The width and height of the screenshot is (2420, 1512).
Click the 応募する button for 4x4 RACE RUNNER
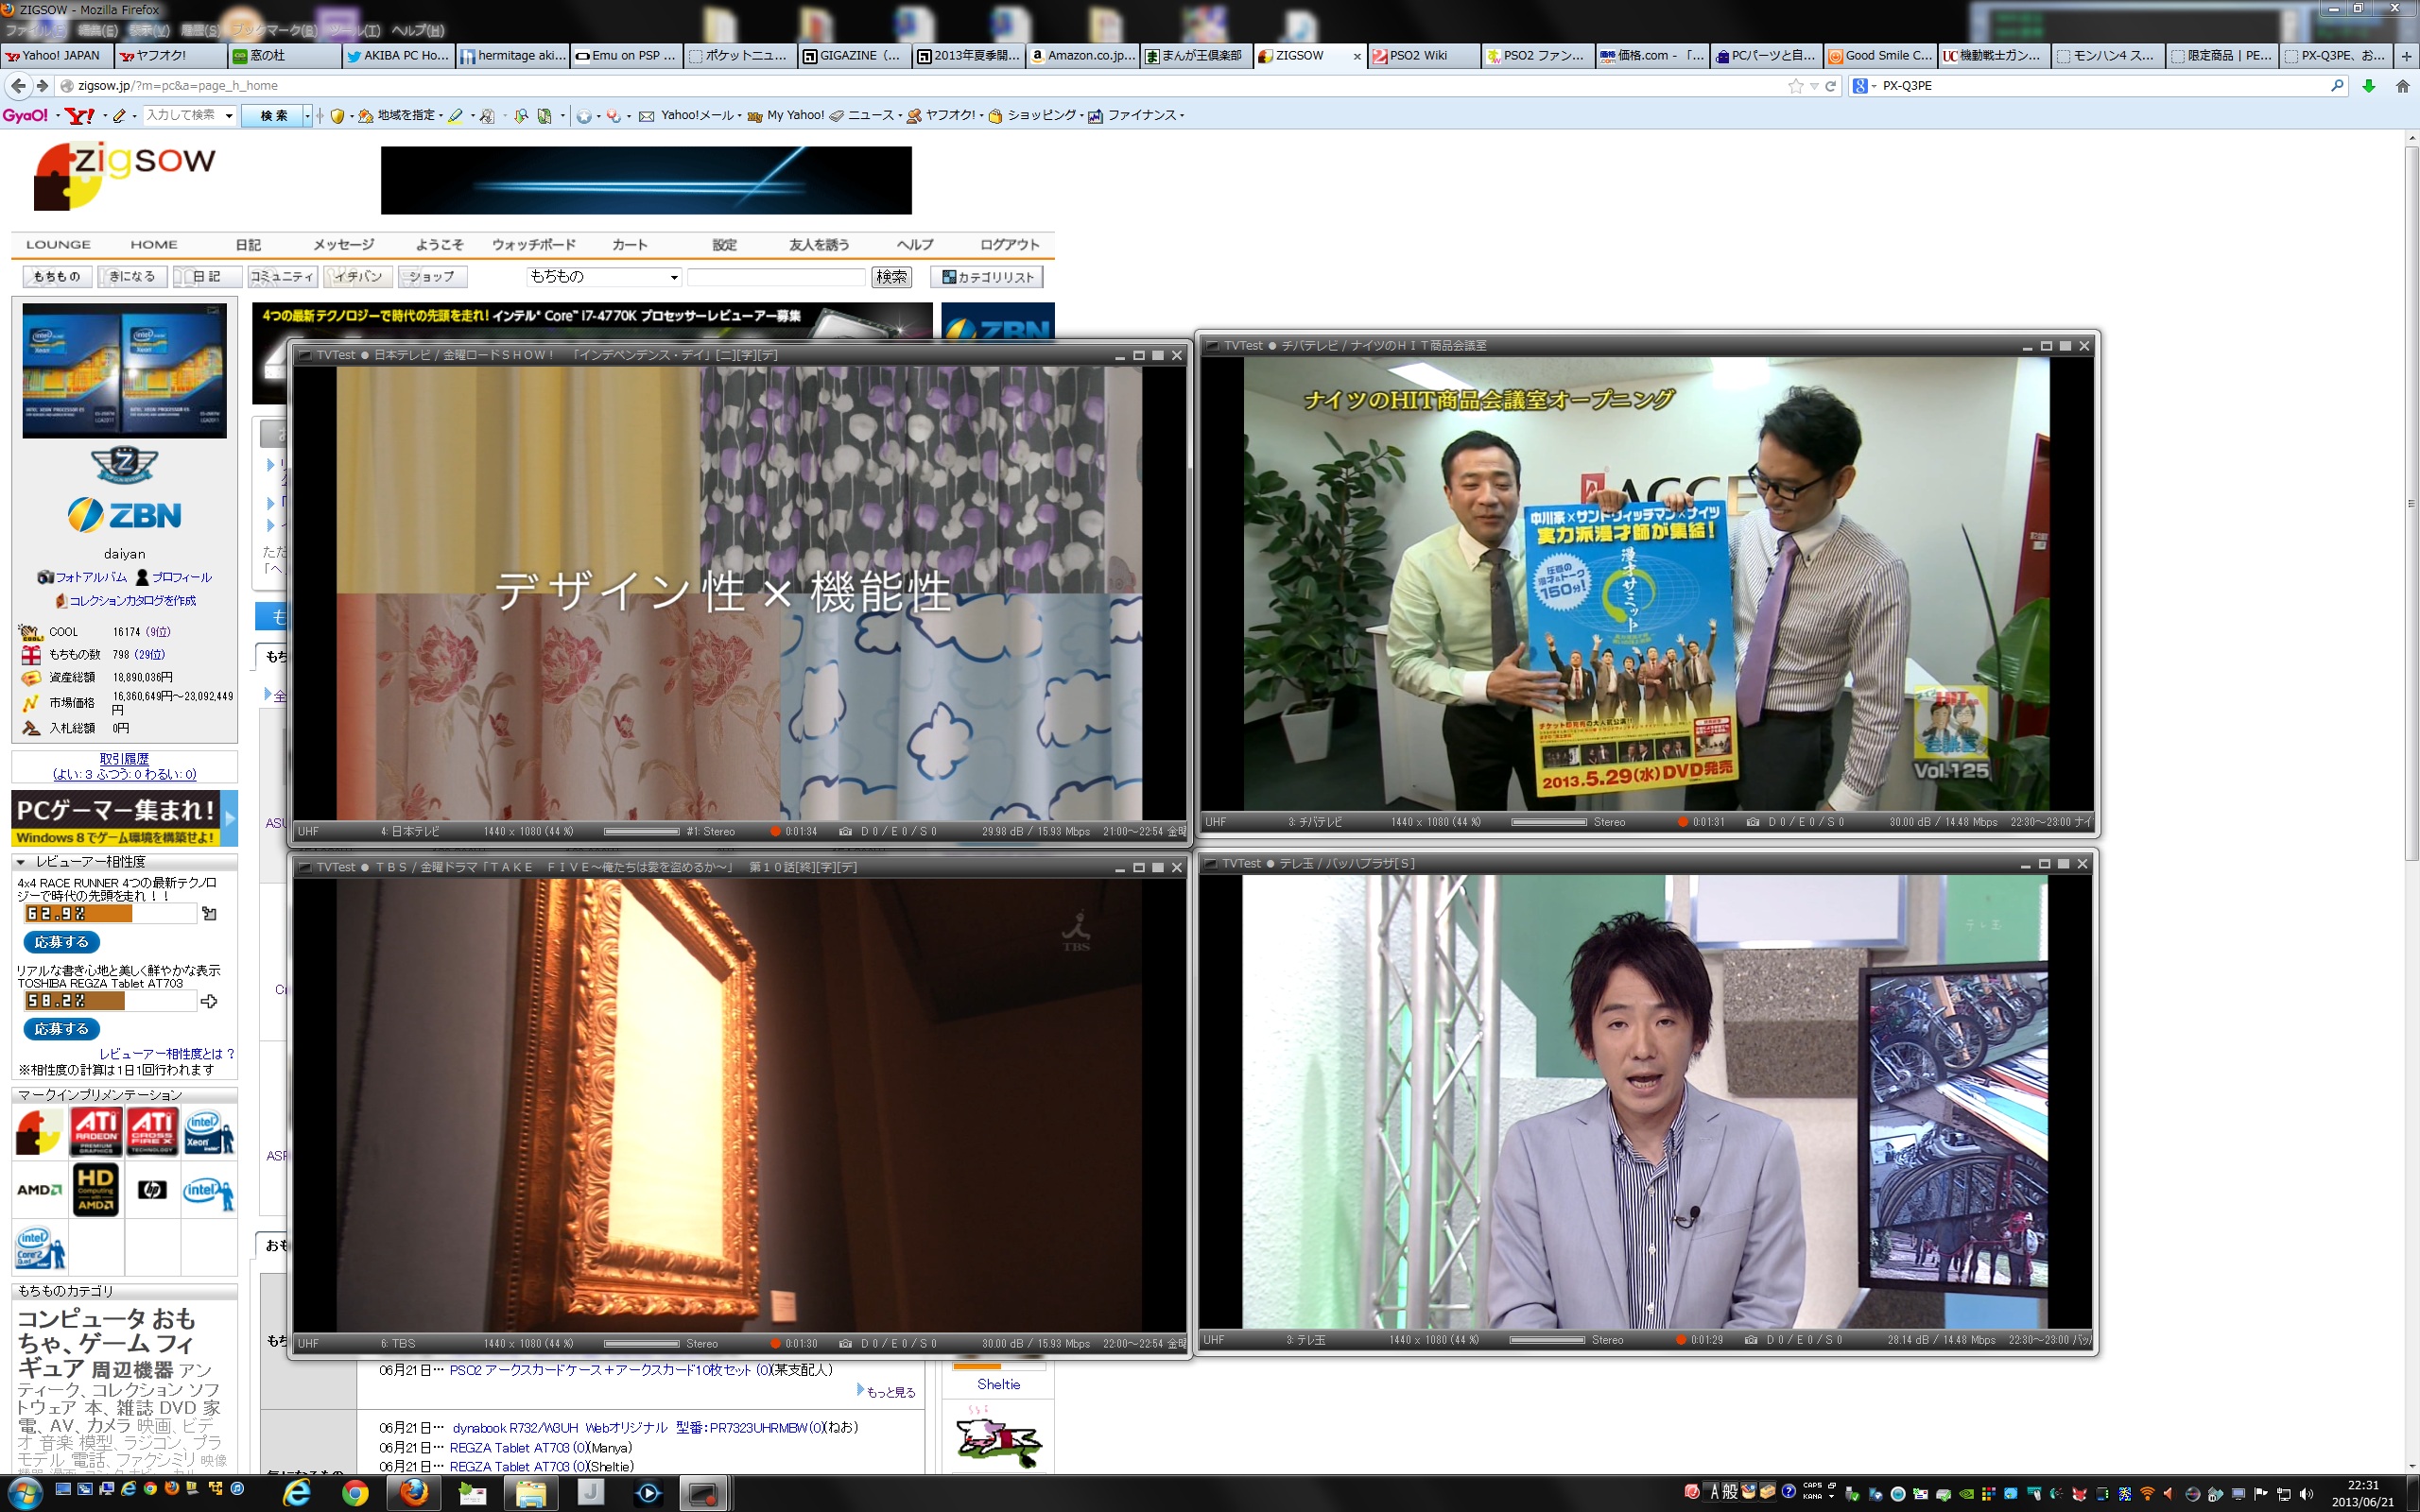point(61,942)
